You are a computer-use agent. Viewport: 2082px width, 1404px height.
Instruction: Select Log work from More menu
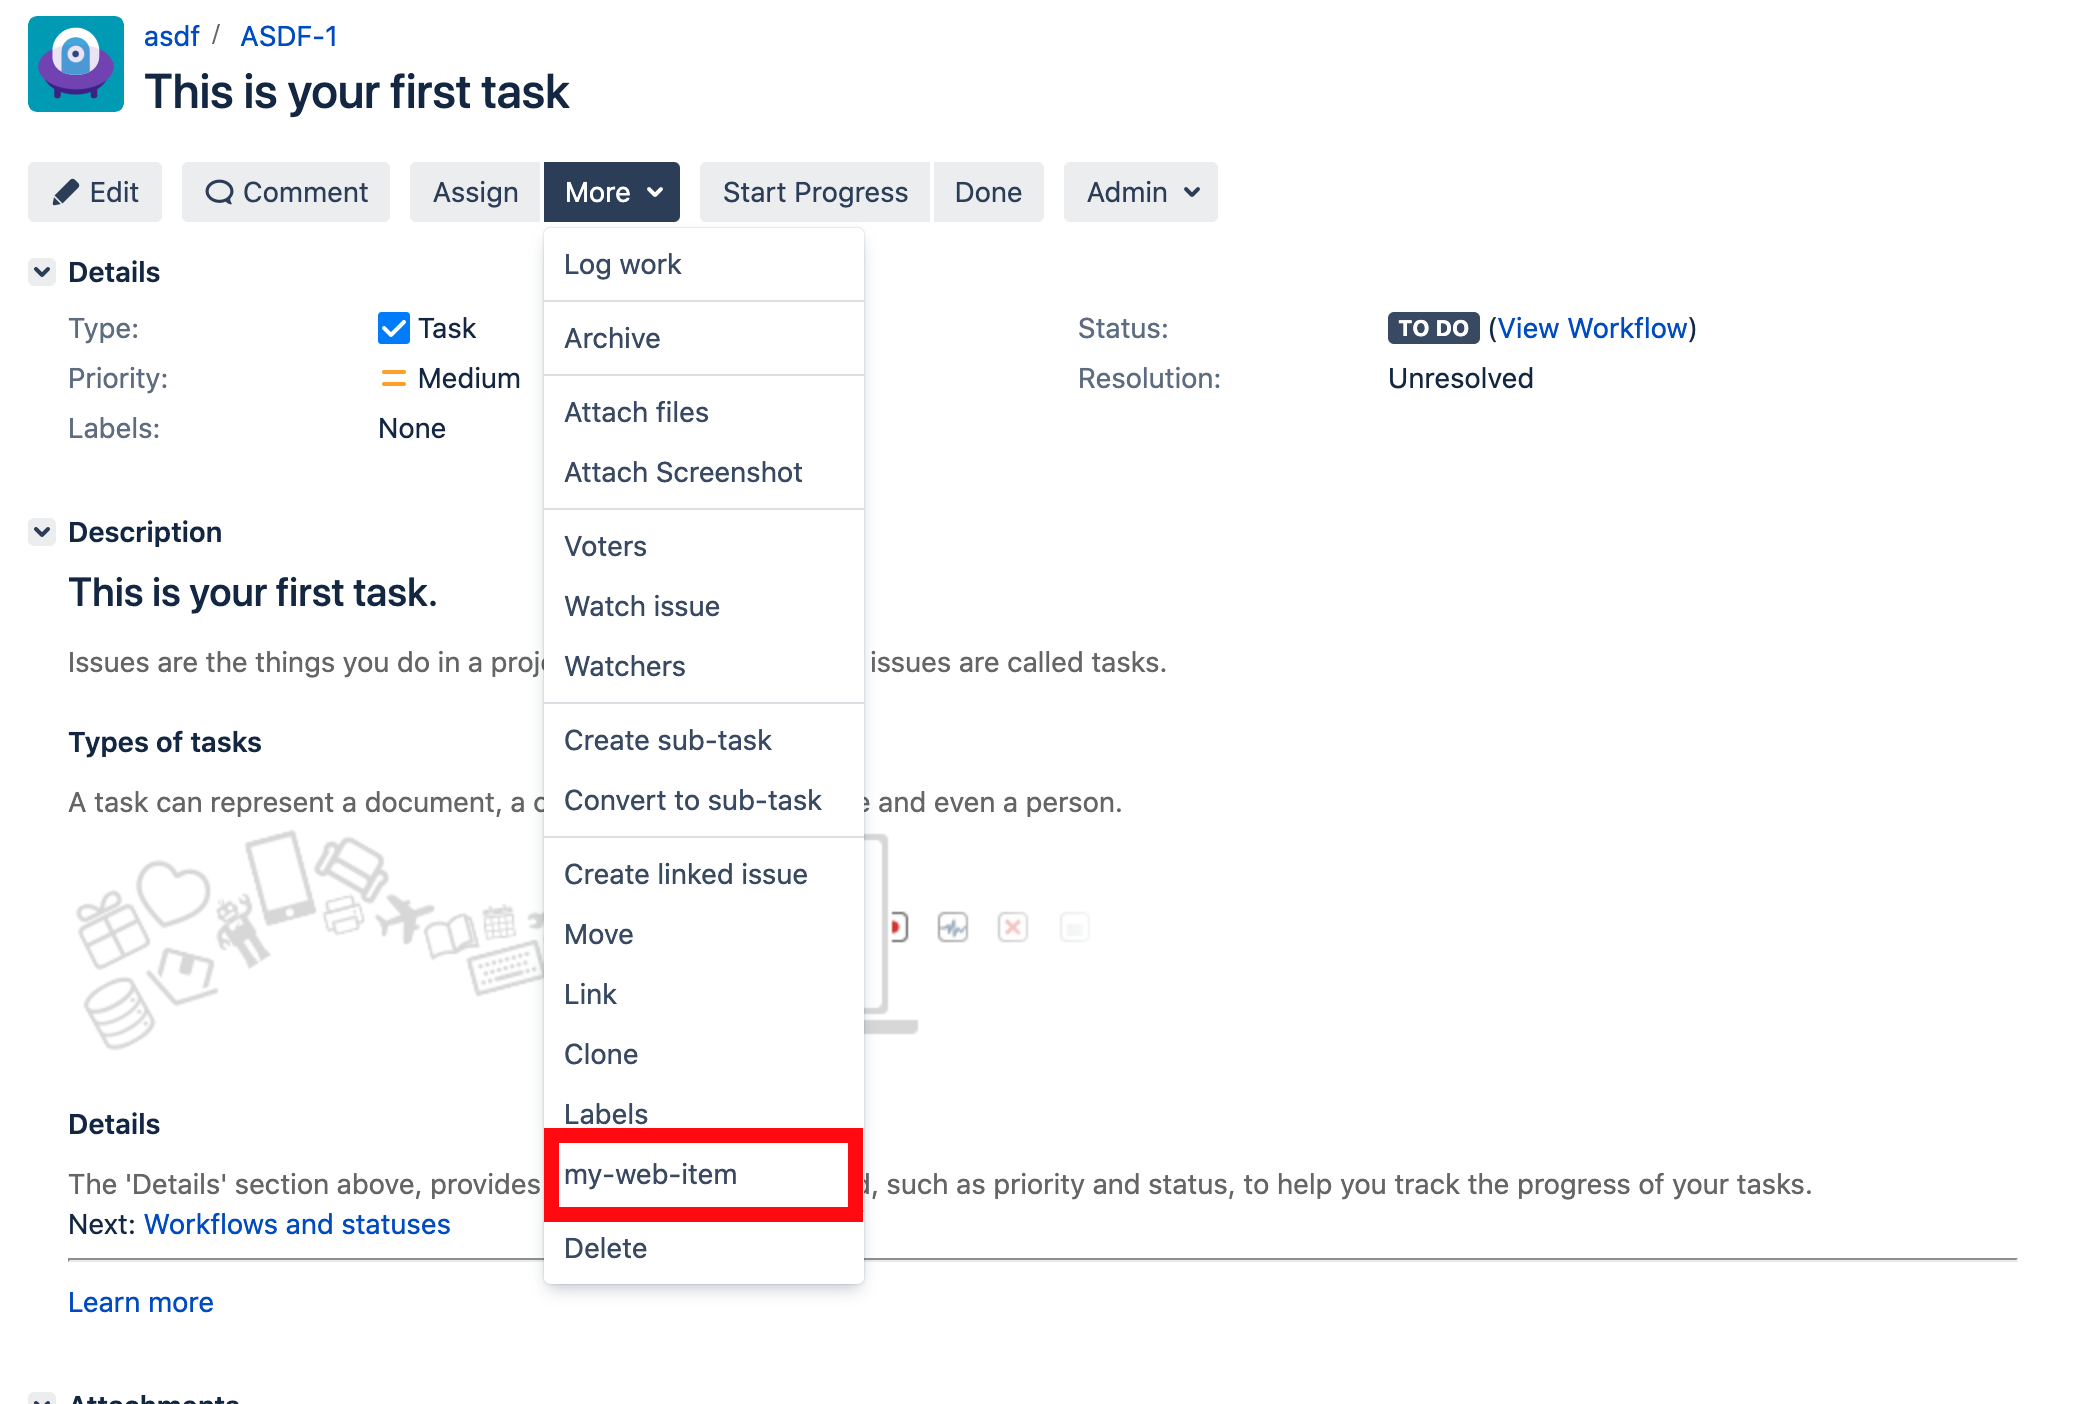pos(704,264)
